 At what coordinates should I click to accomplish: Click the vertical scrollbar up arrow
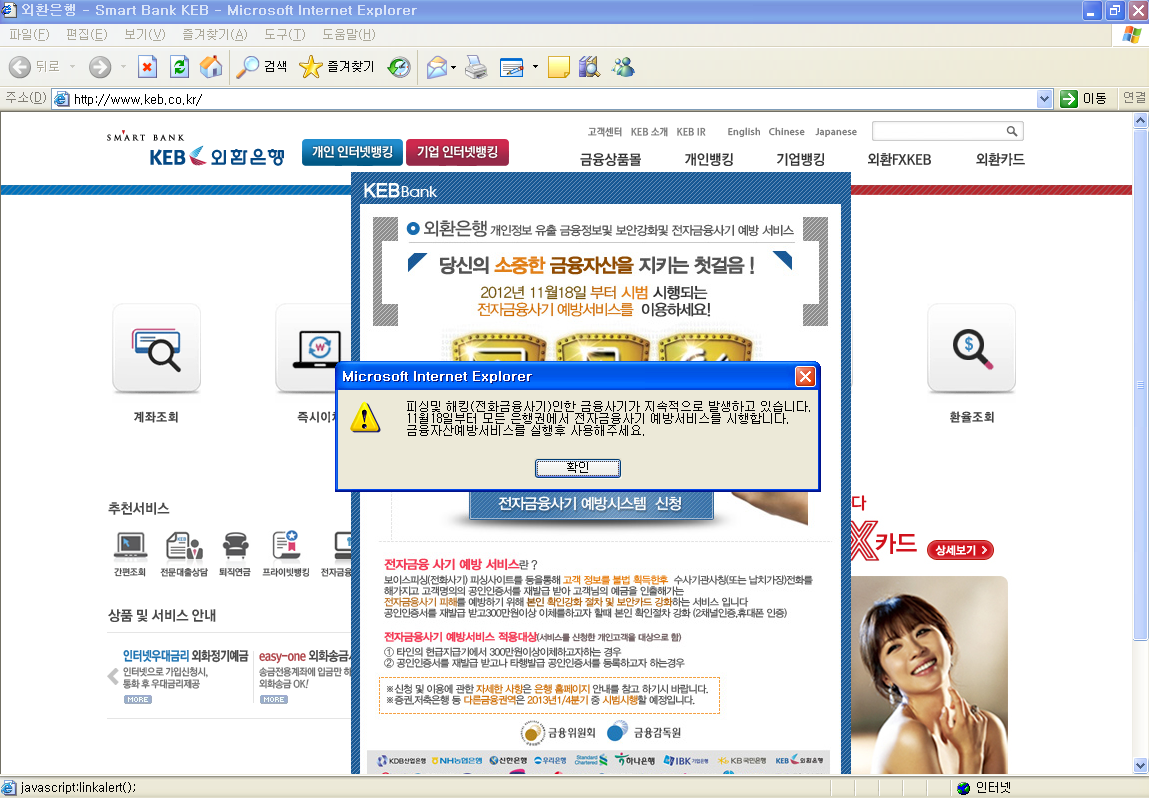1140,121
